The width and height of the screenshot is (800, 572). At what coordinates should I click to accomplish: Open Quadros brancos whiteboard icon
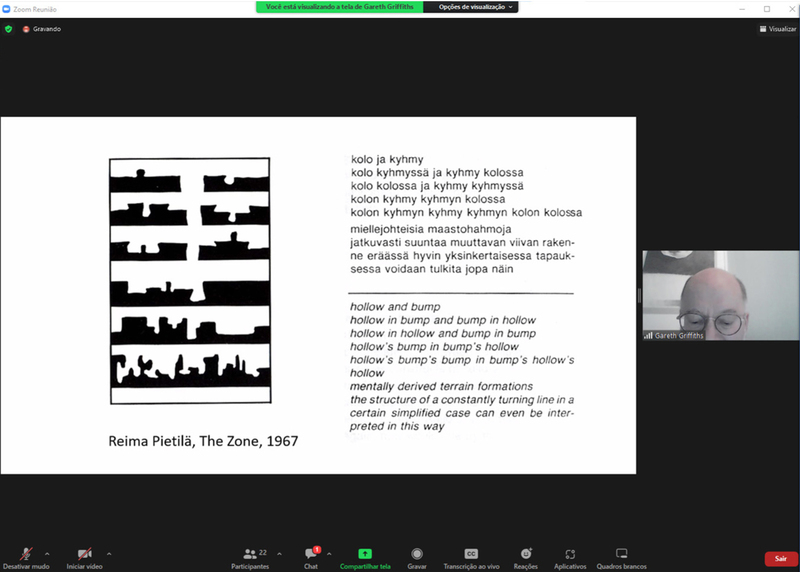coord(621,554)
